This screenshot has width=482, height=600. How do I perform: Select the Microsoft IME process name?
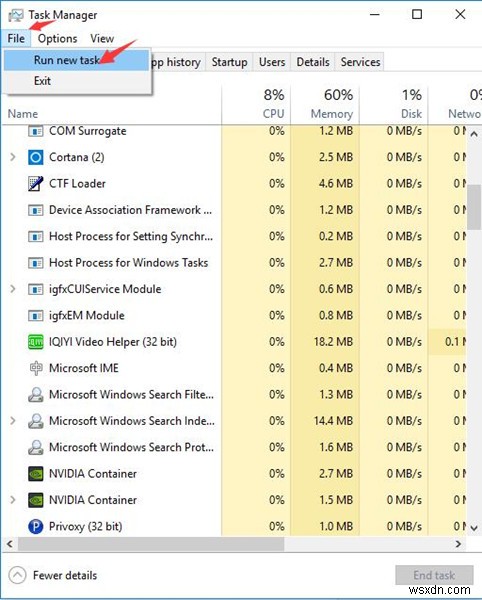84,368
